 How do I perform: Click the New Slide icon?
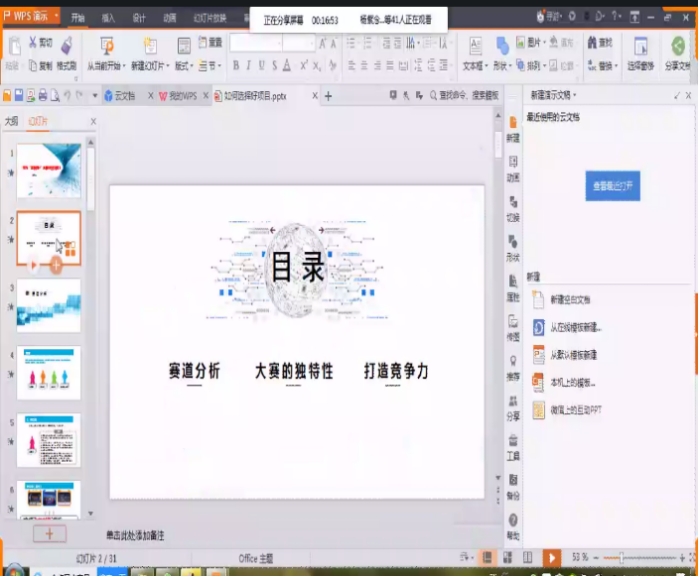pyautogui.click(x=150, y=45)
